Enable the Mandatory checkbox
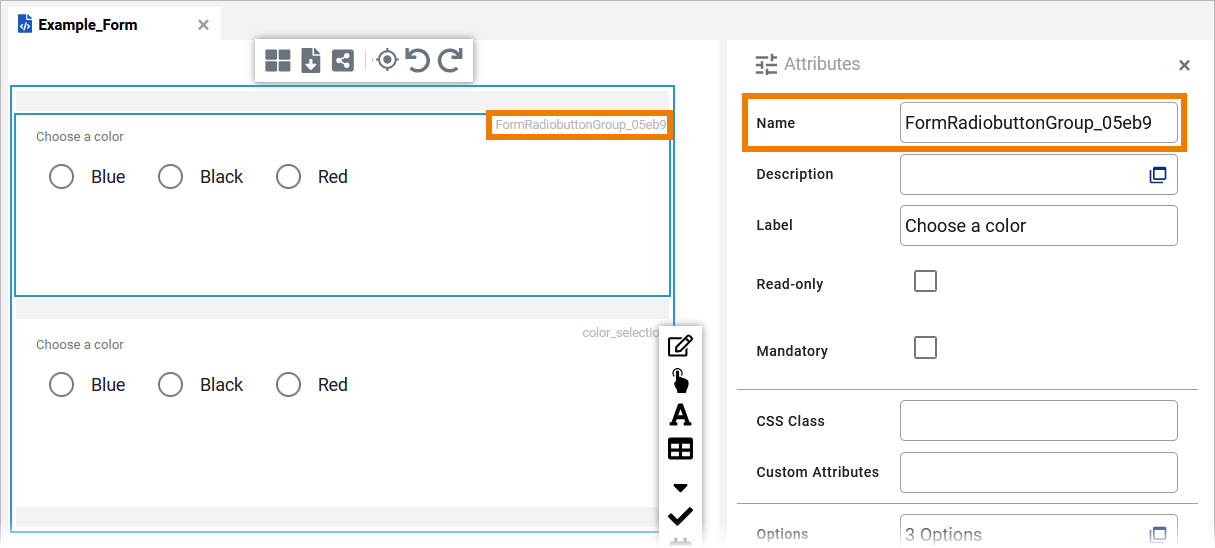Viewport: 1215px width, 548px height. pos(926,348)
